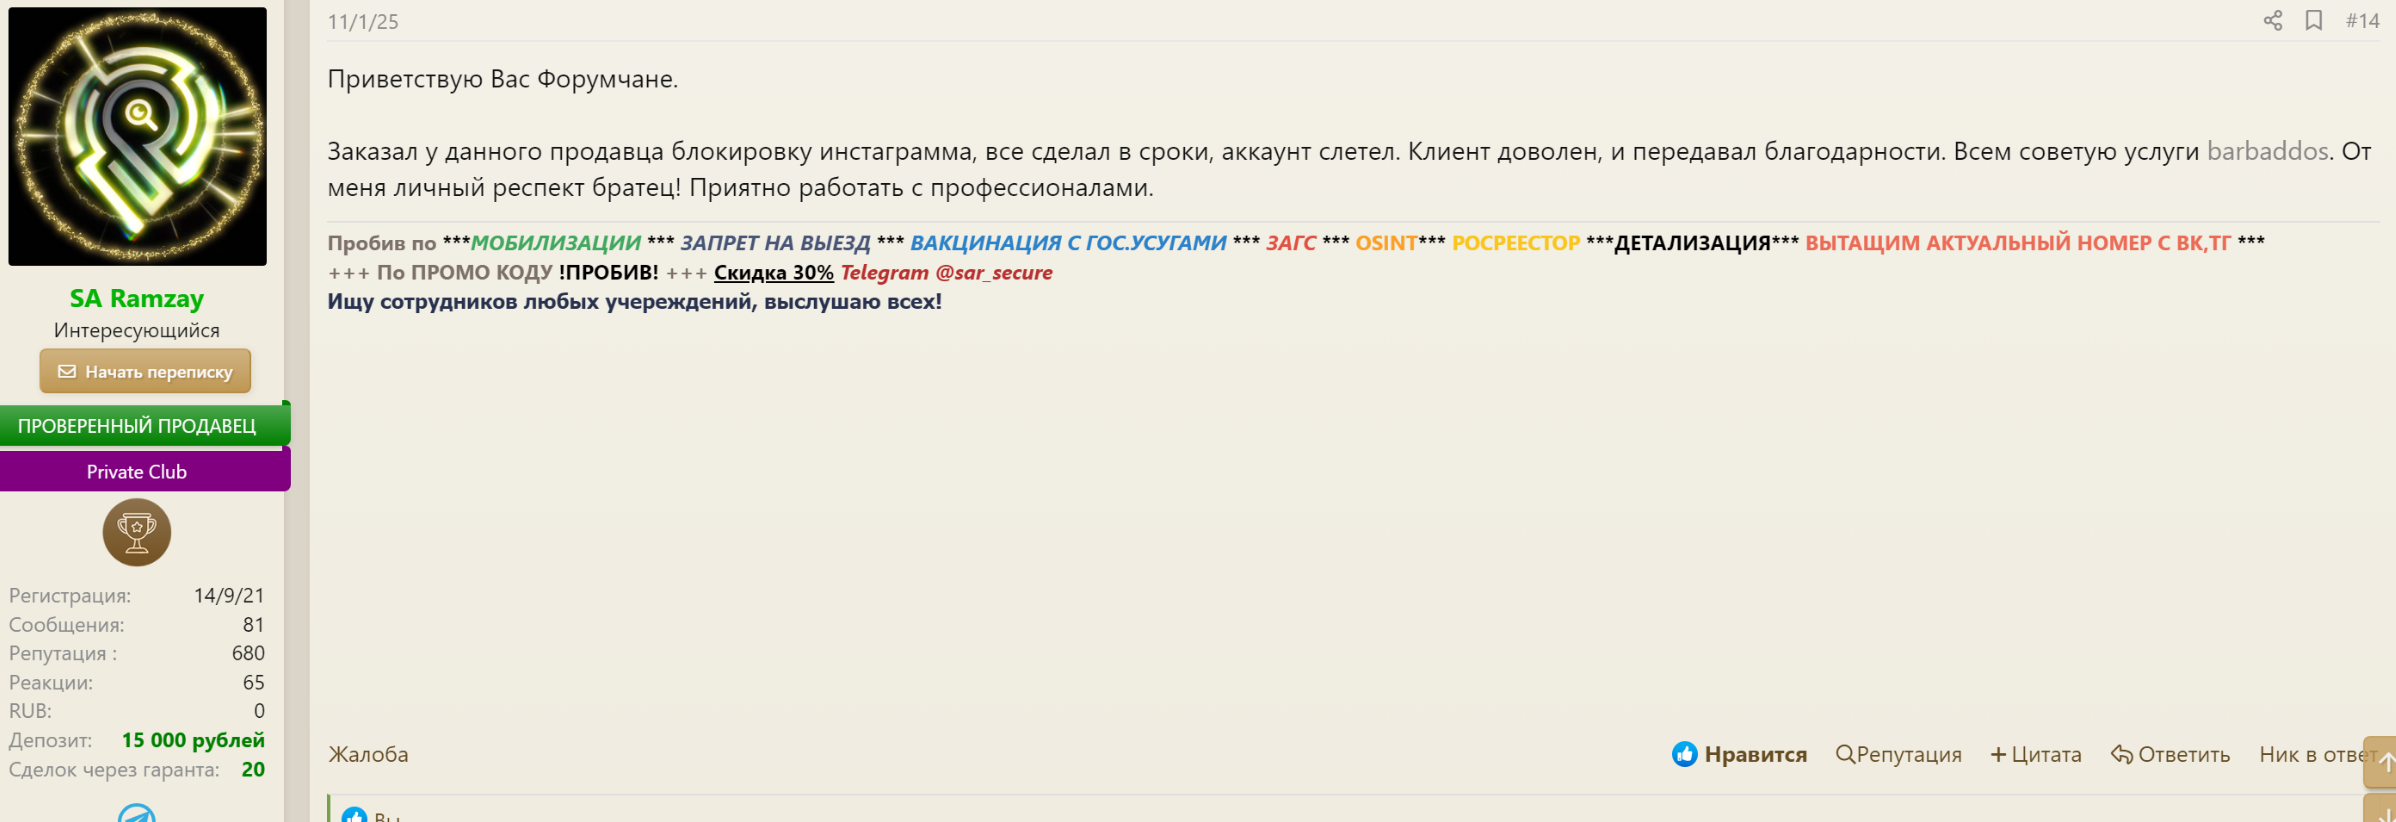The height and width of the screenshot is (822, 2396).
Task: Open the SA Ramzay username profile
Action: (137, 298)
